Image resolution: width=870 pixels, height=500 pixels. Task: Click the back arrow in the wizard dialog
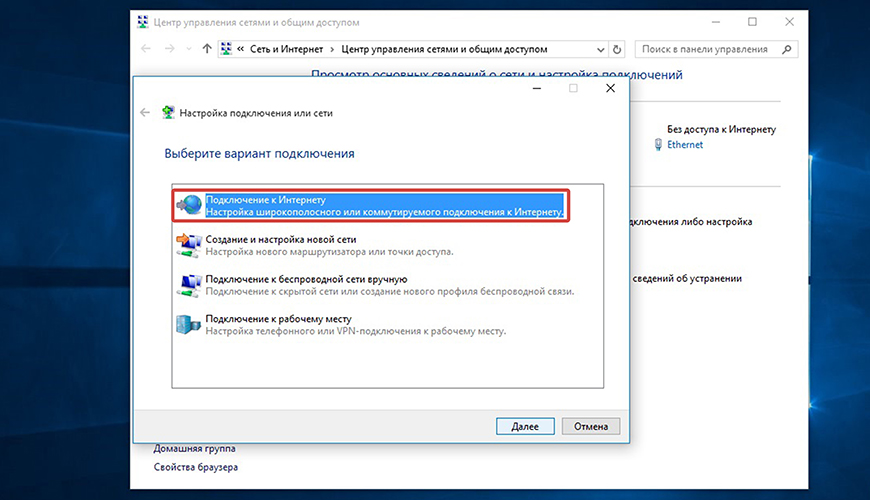pyautogui.click(x=146, y=113)
